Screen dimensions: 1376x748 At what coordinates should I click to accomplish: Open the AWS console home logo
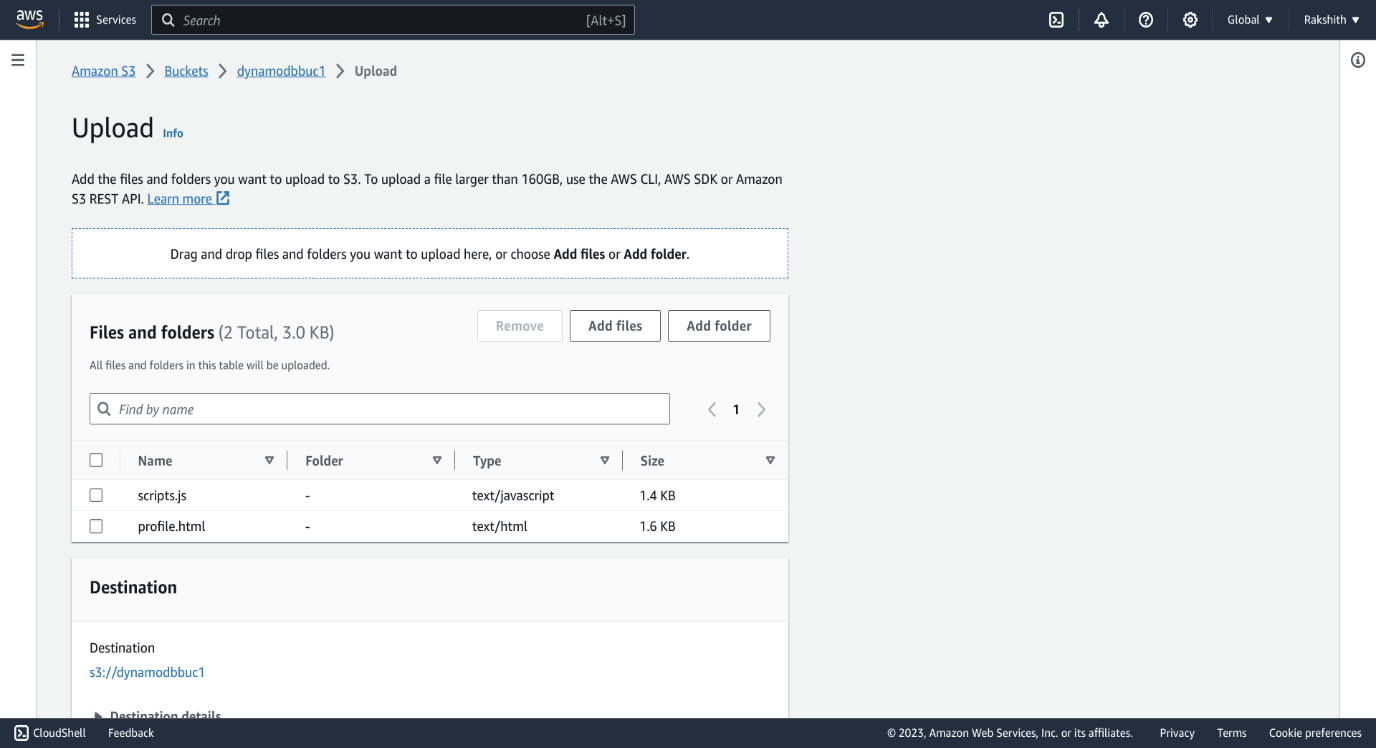coord(30,20)
